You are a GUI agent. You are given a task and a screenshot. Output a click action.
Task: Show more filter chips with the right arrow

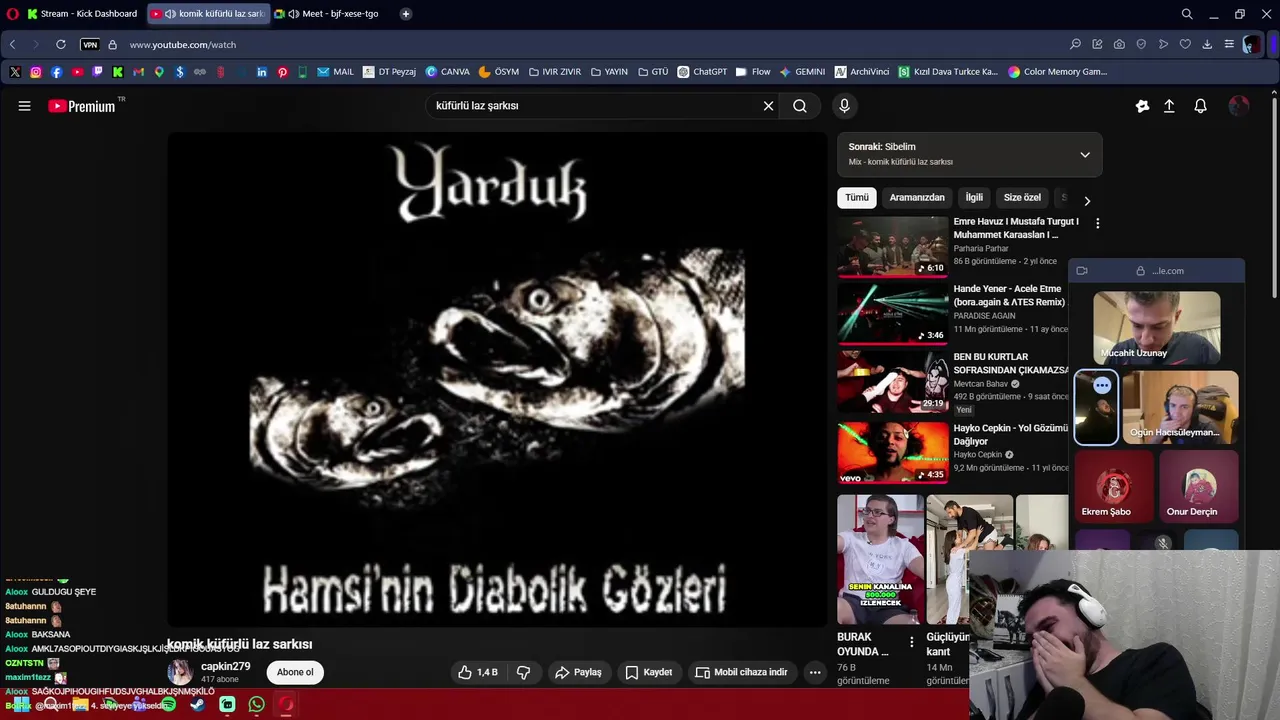click(1087, 201)
